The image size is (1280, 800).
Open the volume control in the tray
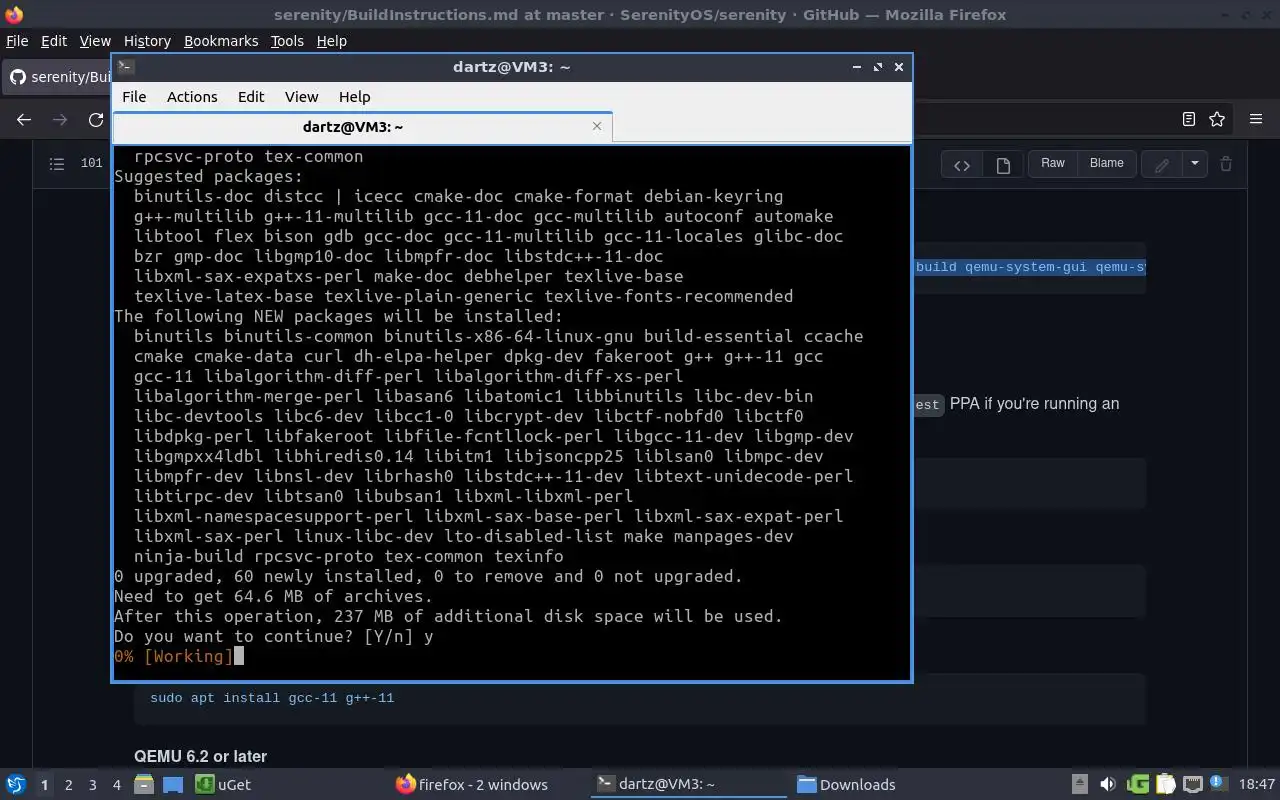tap(1107, 784)
